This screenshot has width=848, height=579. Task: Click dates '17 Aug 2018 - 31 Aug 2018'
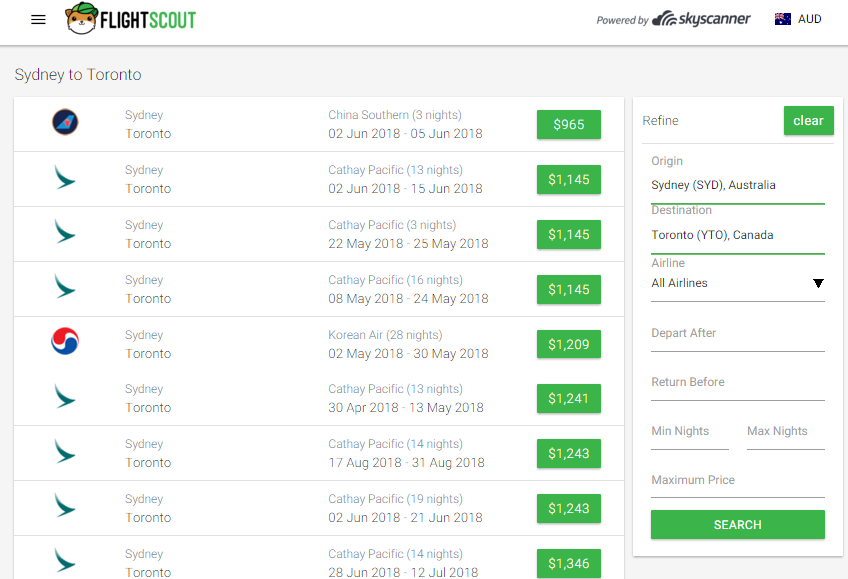(406, 463)
